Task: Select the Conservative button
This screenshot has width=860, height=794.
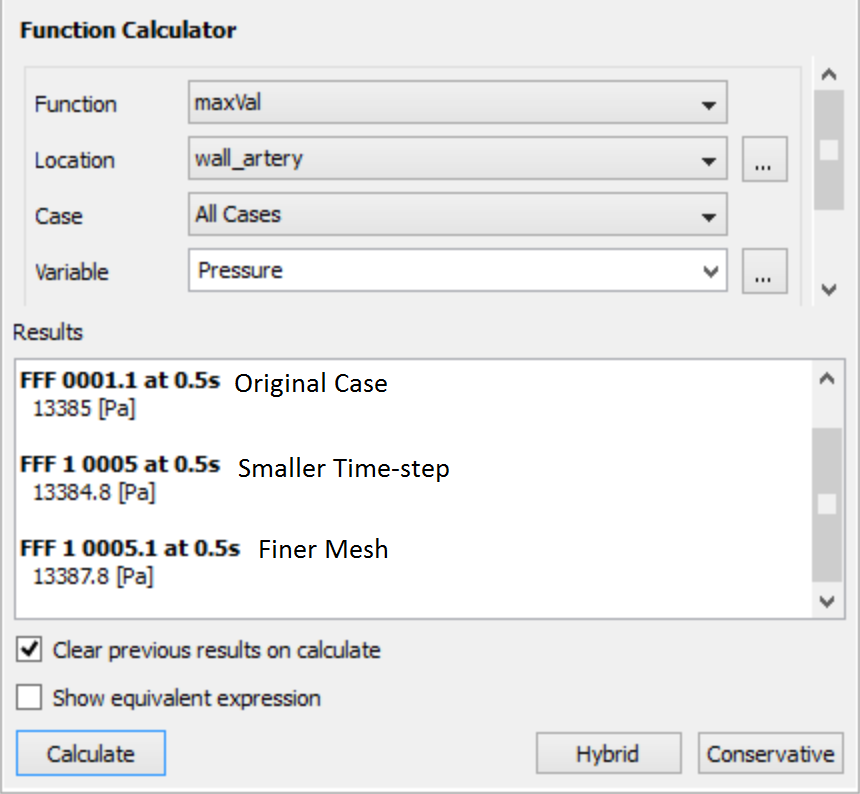Action: tap(770, 753)
